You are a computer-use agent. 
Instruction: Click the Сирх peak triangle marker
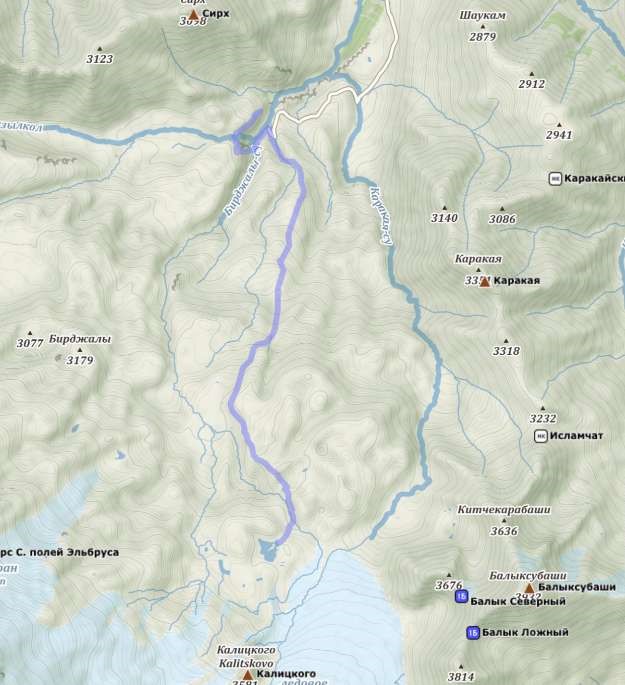click(193, 15)
